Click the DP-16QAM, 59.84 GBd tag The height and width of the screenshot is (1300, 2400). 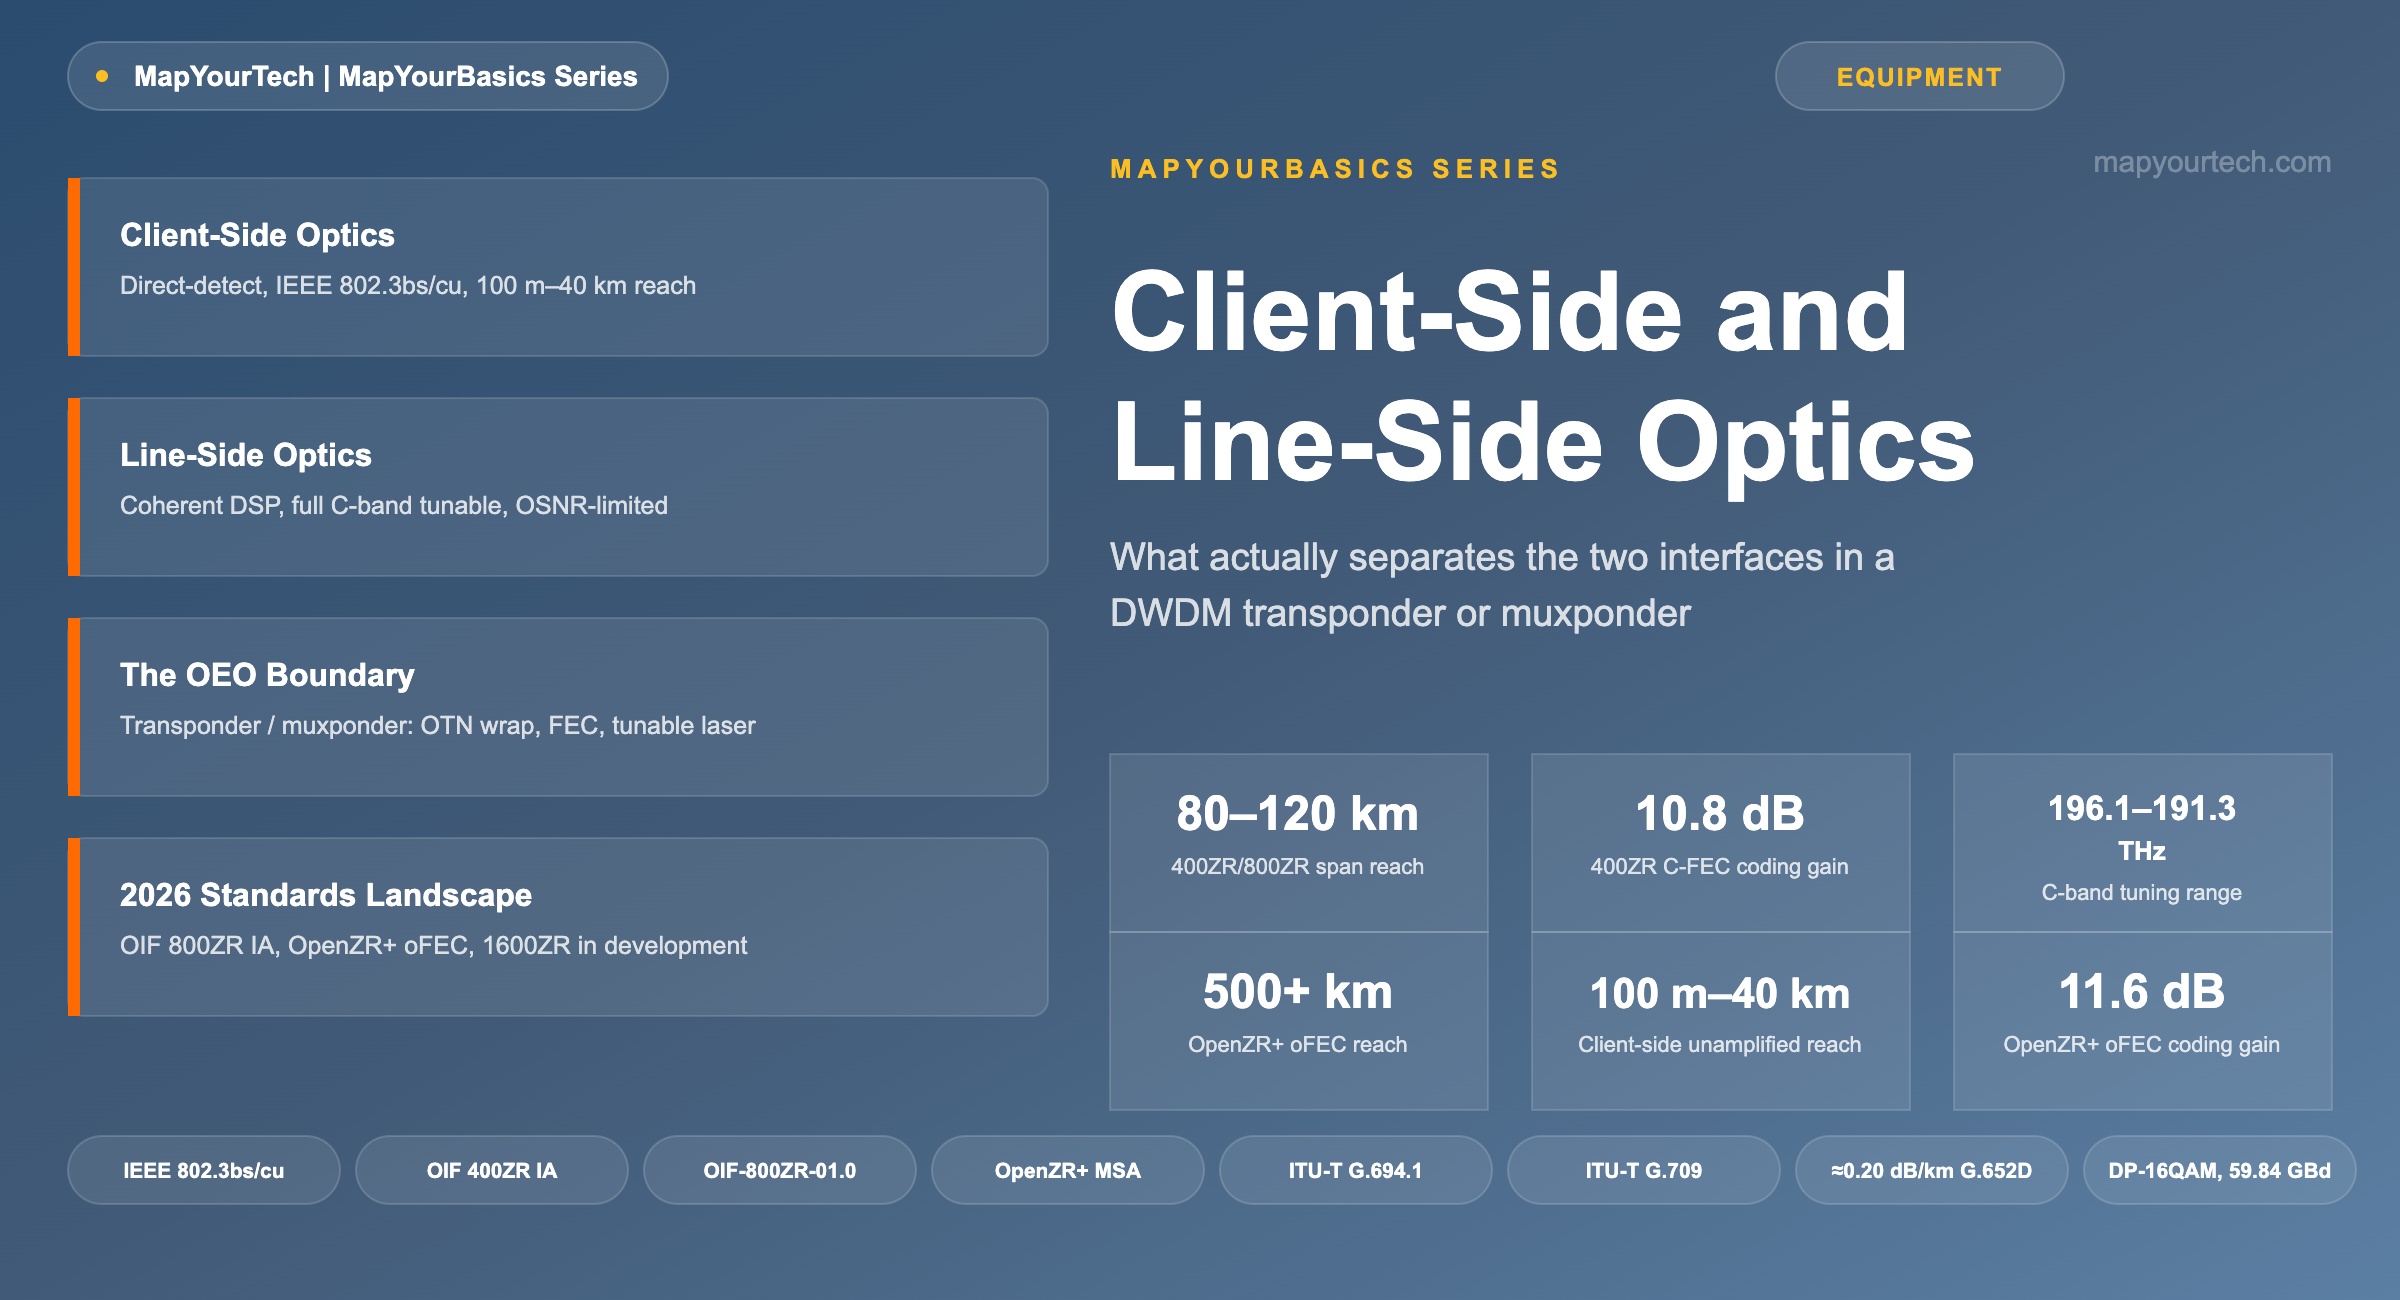[2220, 1170]
